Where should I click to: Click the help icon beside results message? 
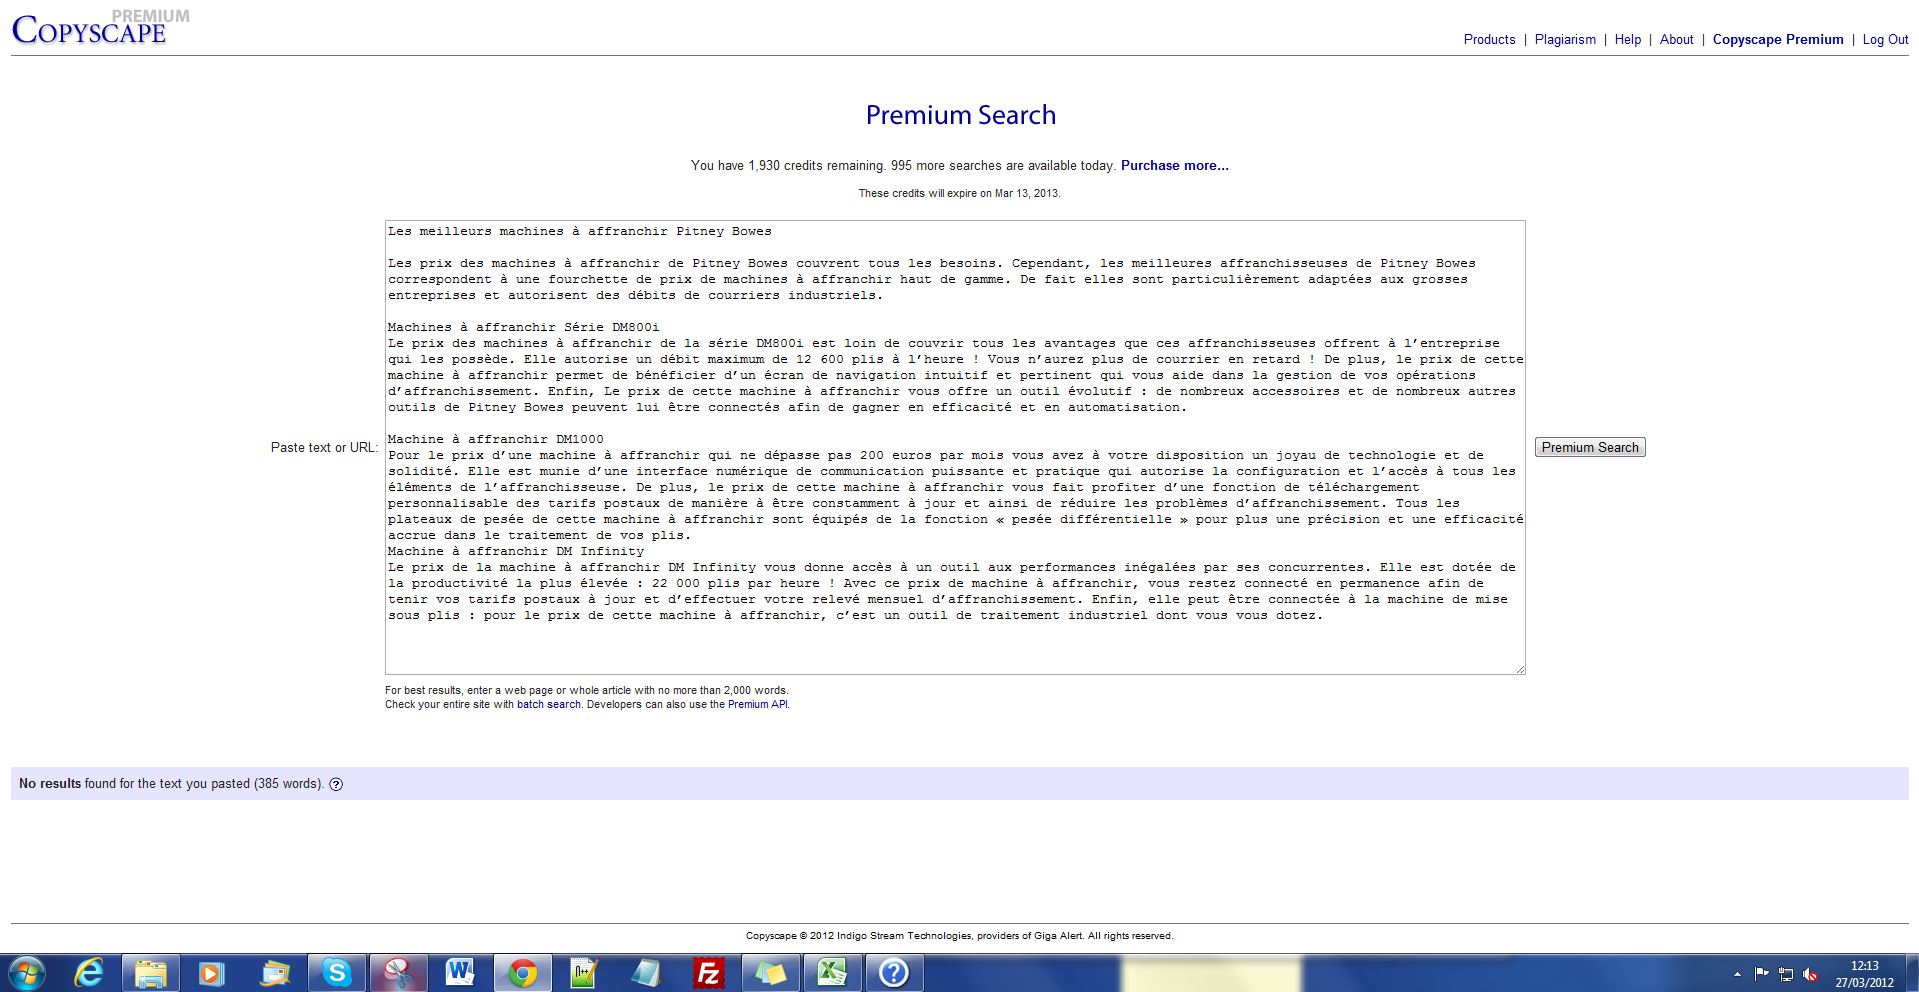pyautogui.click(x=336, y=784)
